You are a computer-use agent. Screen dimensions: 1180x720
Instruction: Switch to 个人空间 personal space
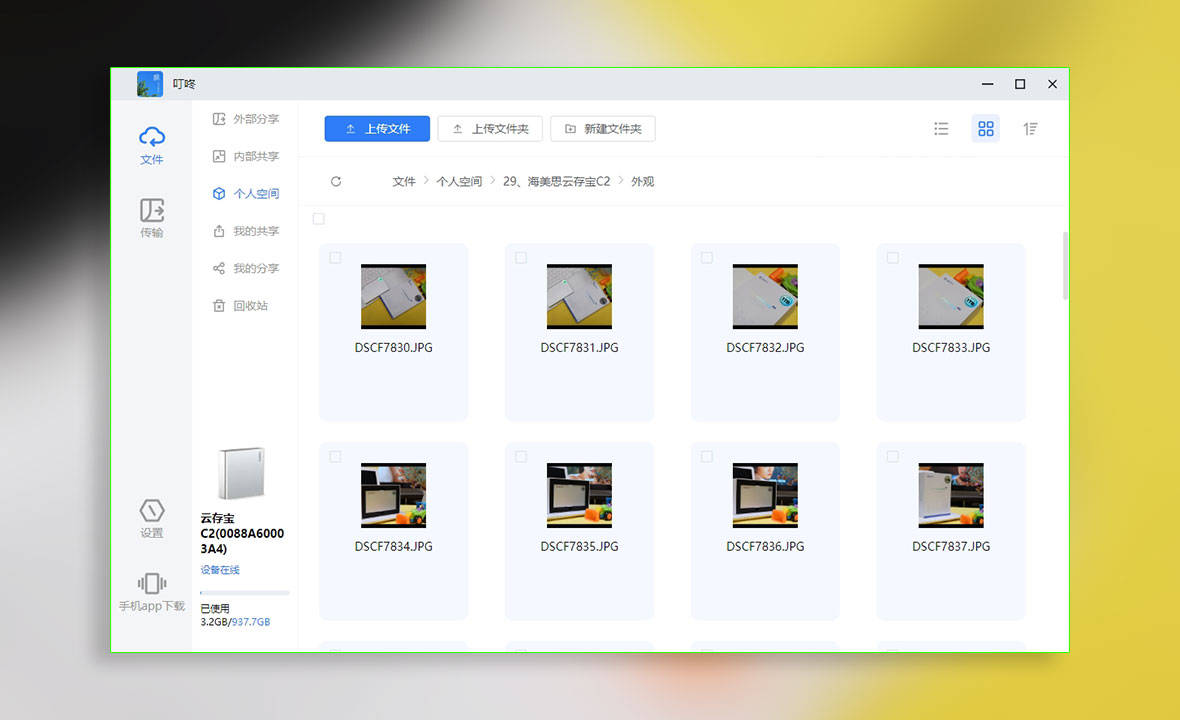tap(245, 193)
